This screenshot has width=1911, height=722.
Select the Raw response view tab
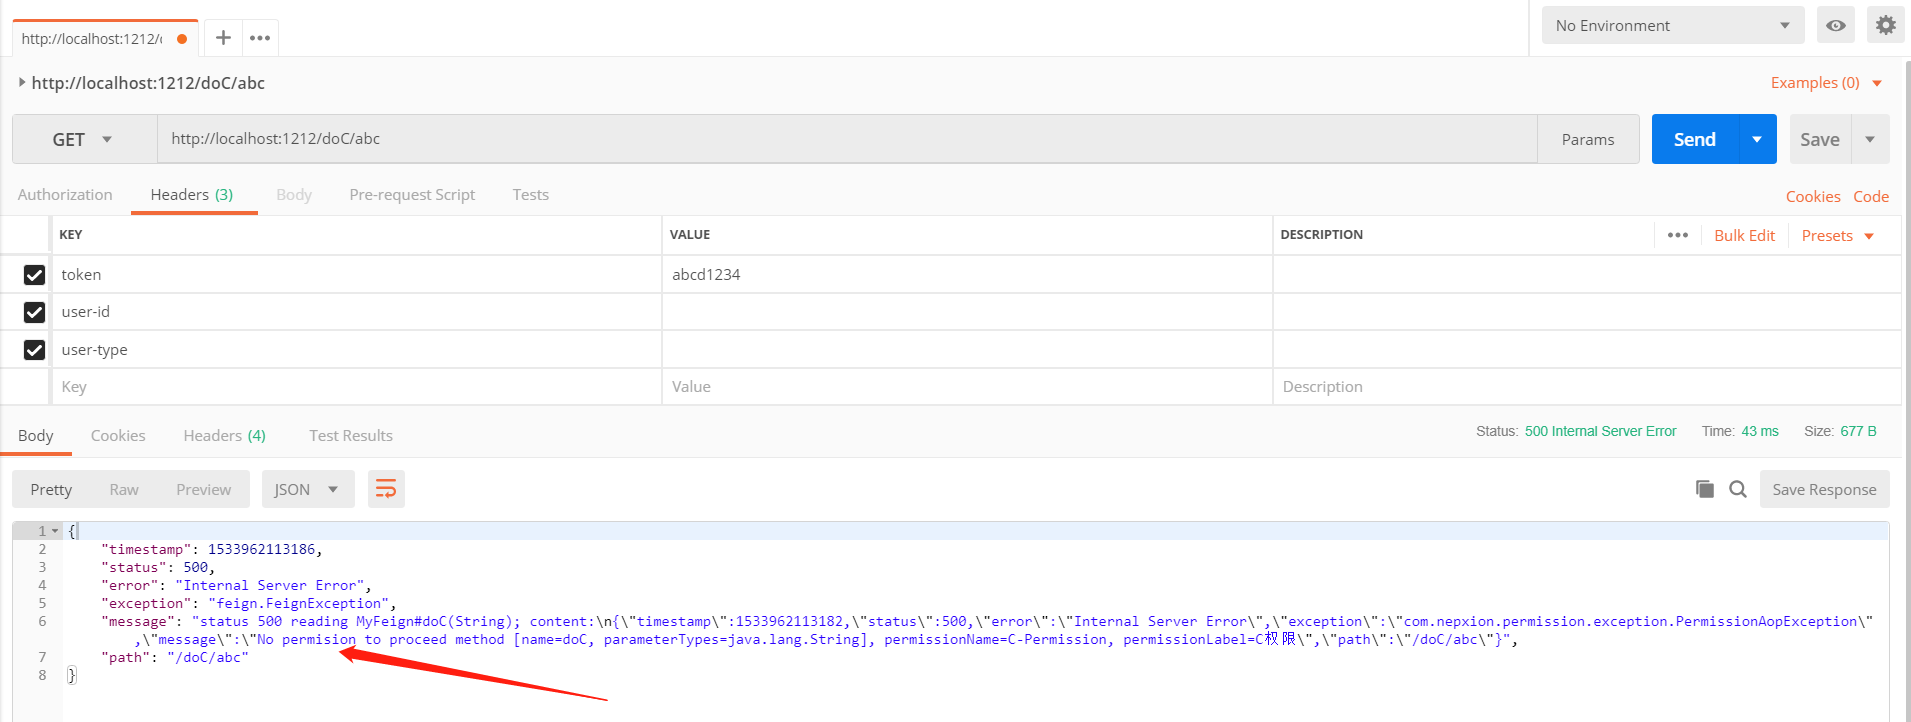(124, 489)
